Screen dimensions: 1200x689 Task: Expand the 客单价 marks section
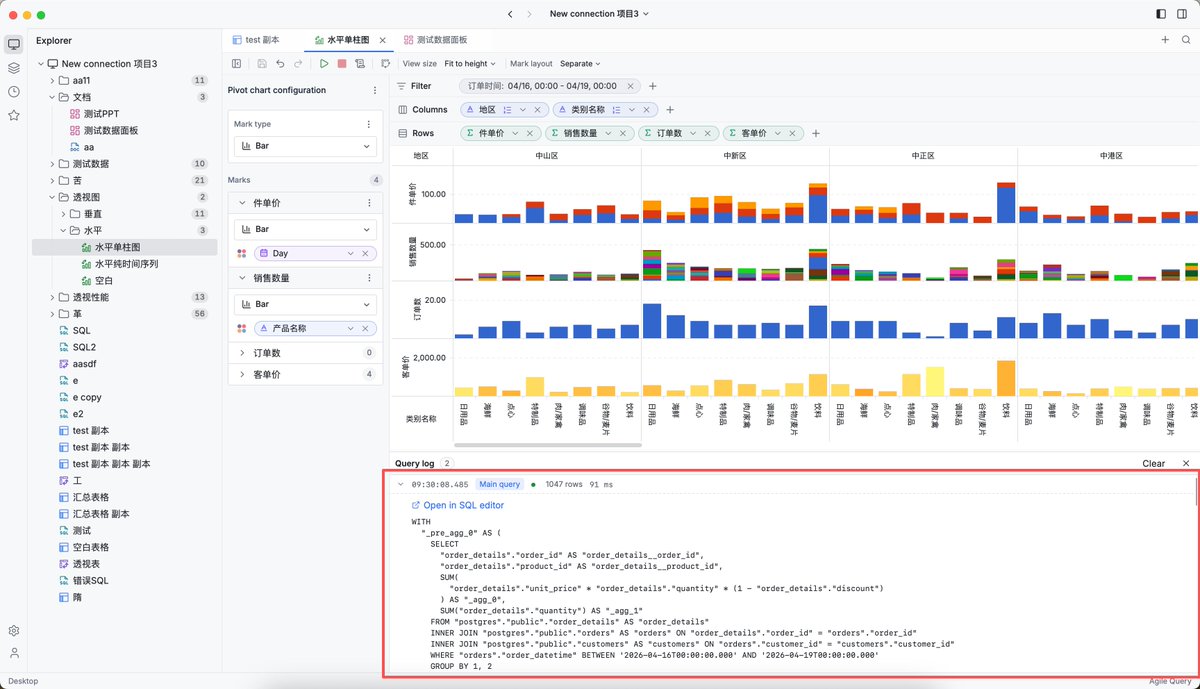(x=242, y=374)
